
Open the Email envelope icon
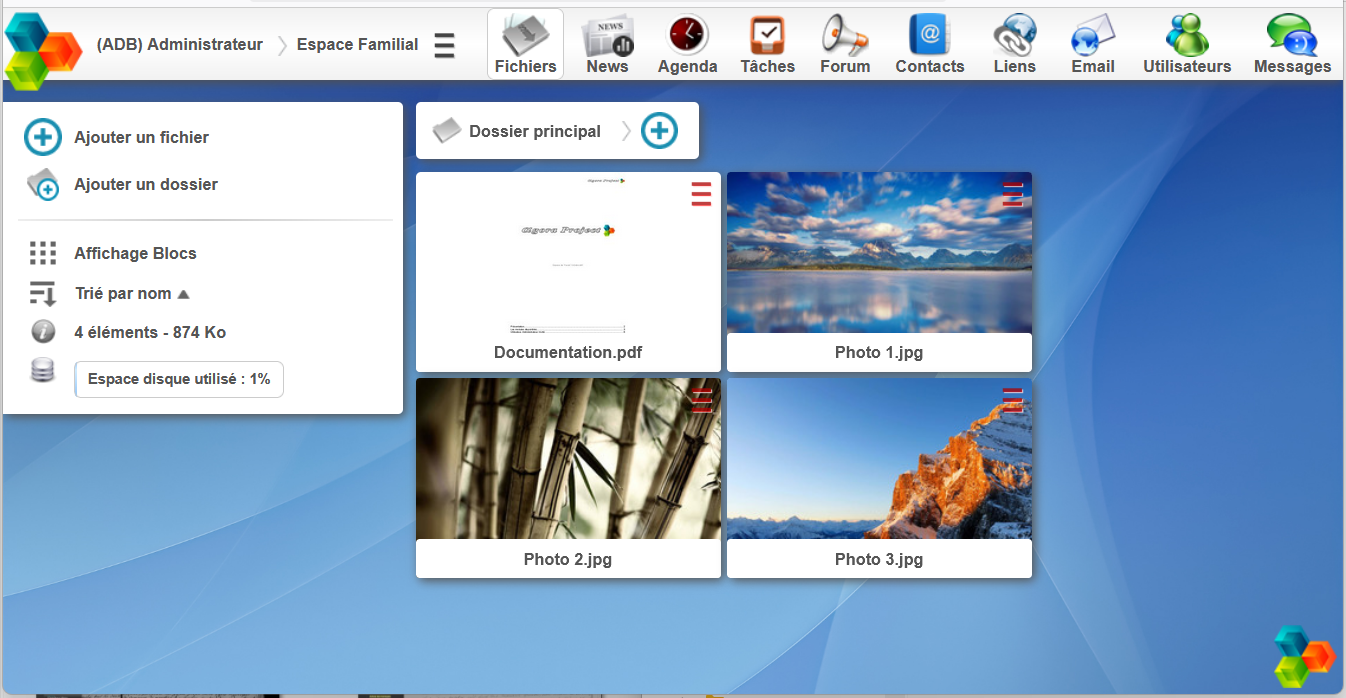tap(1092, 36)
